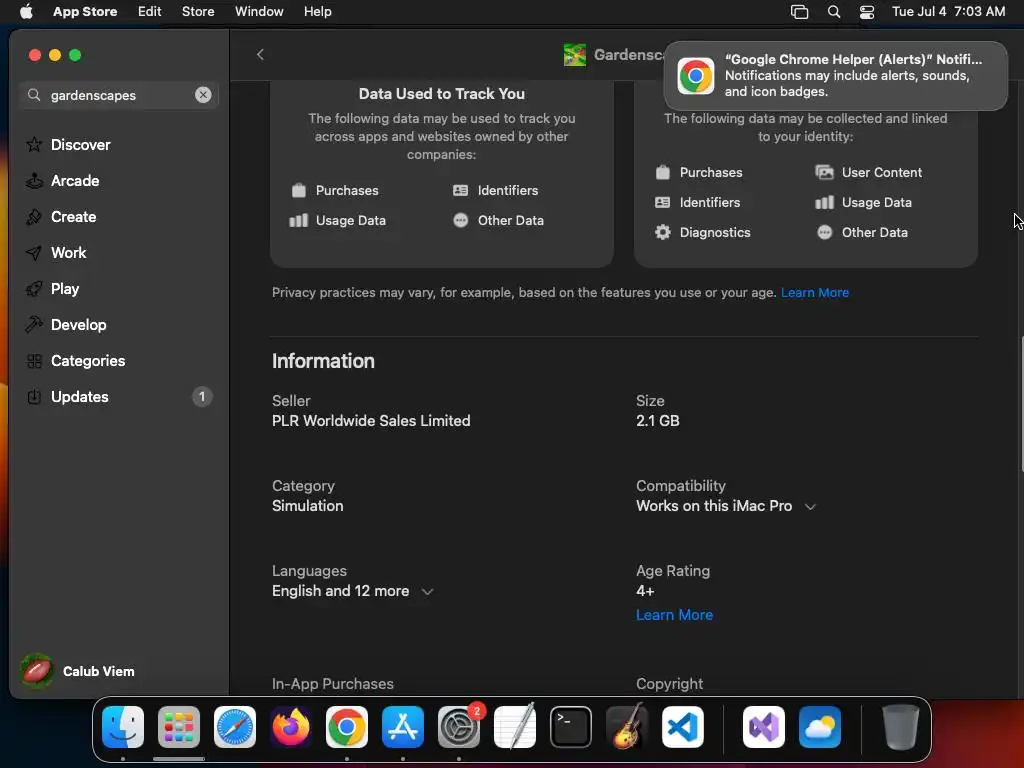
Task: Open the Updates section
Action: coord(118,396)
